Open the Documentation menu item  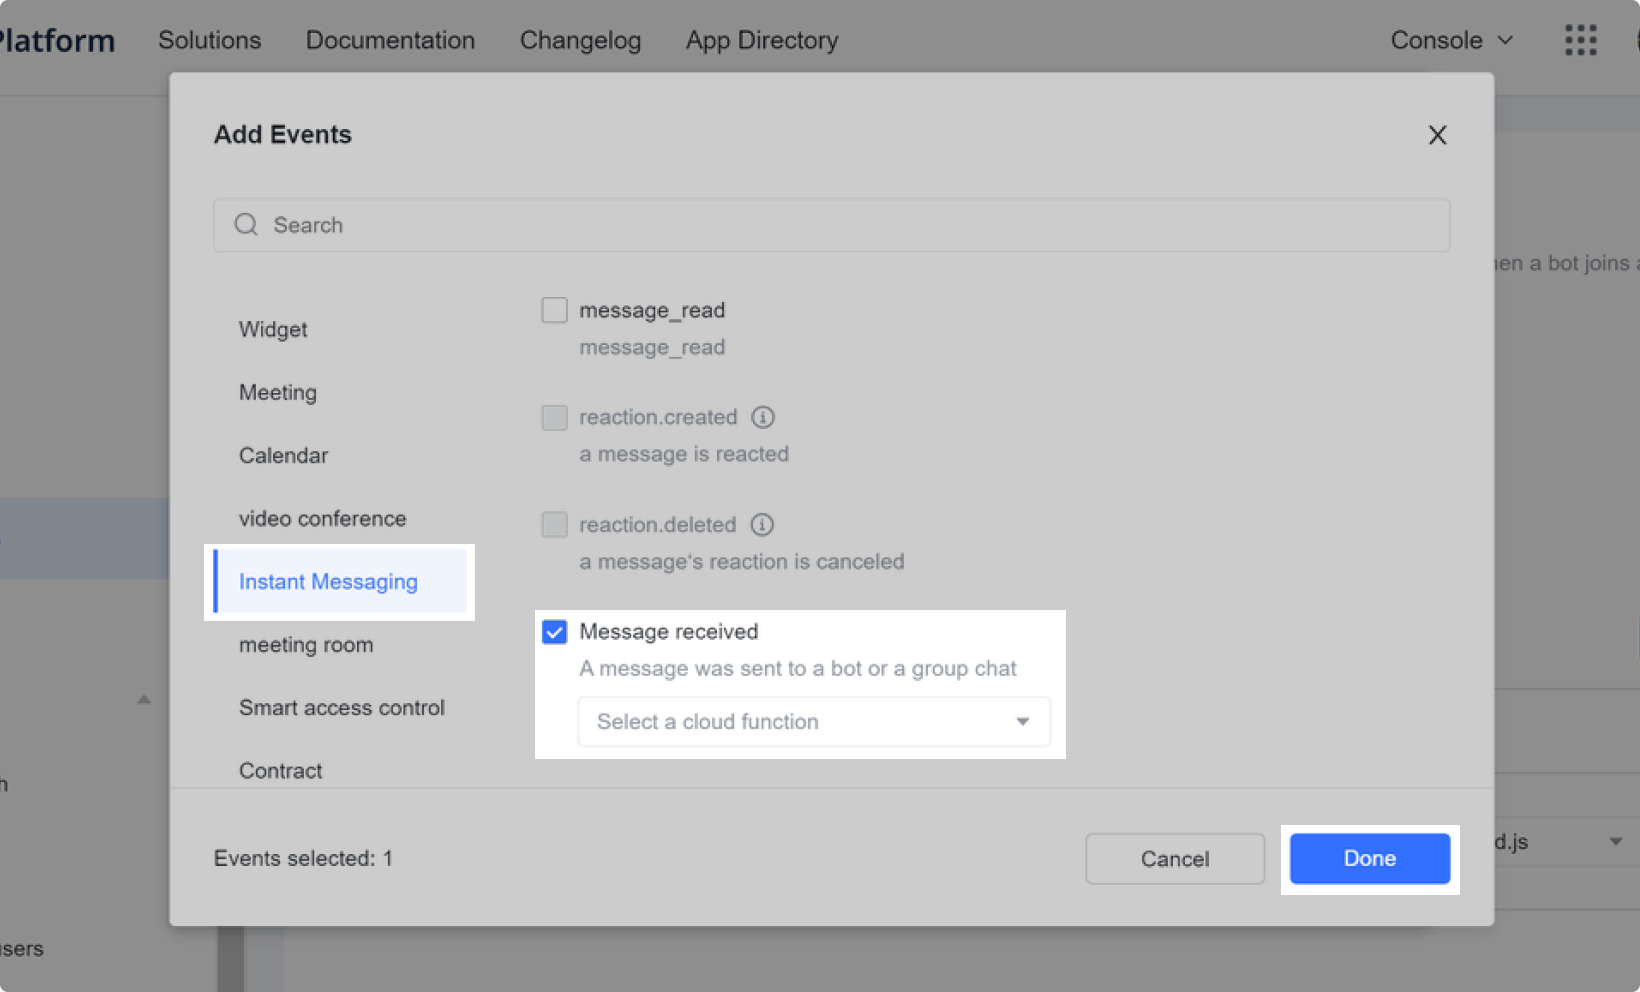tap(390, 40)
